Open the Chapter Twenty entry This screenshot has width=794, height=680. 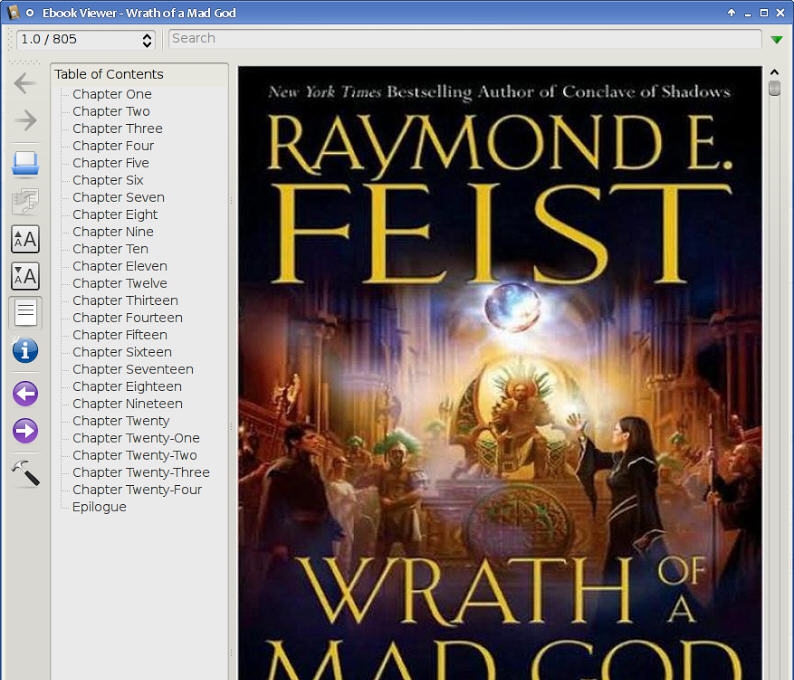point(121,421)
